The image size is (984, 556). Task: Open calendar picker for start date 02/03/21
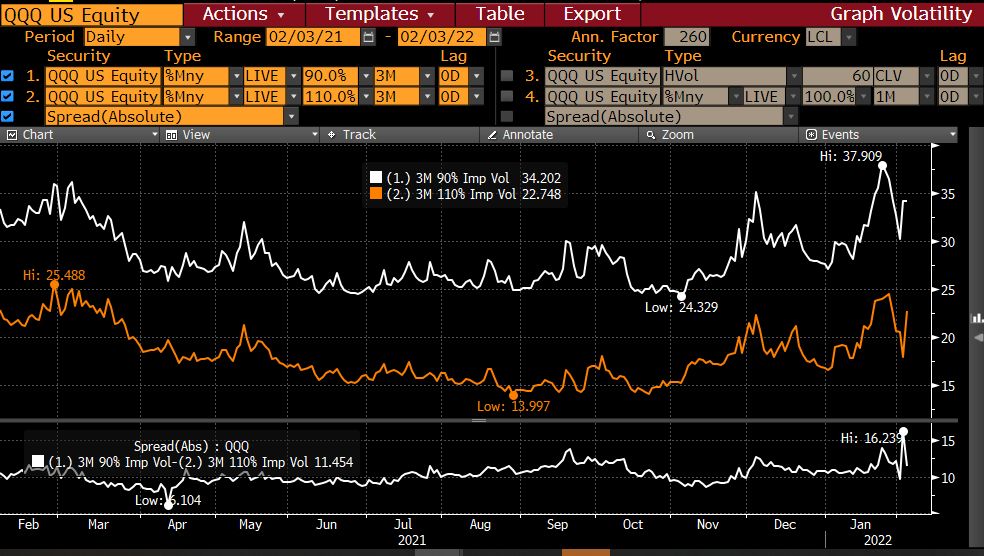coord(369,37)
